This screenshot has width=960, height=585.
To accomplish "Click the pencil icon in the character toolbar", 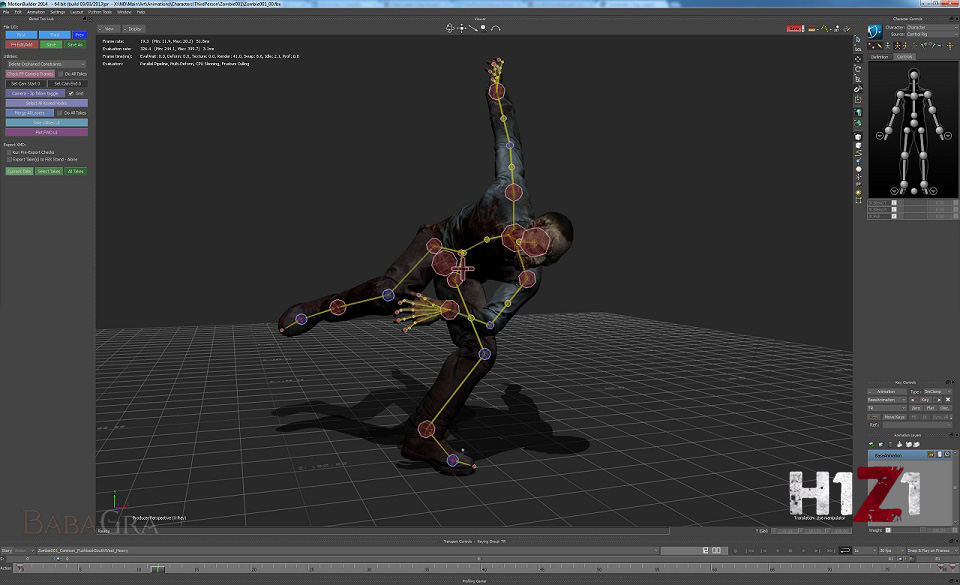I will tap(879, 45).
